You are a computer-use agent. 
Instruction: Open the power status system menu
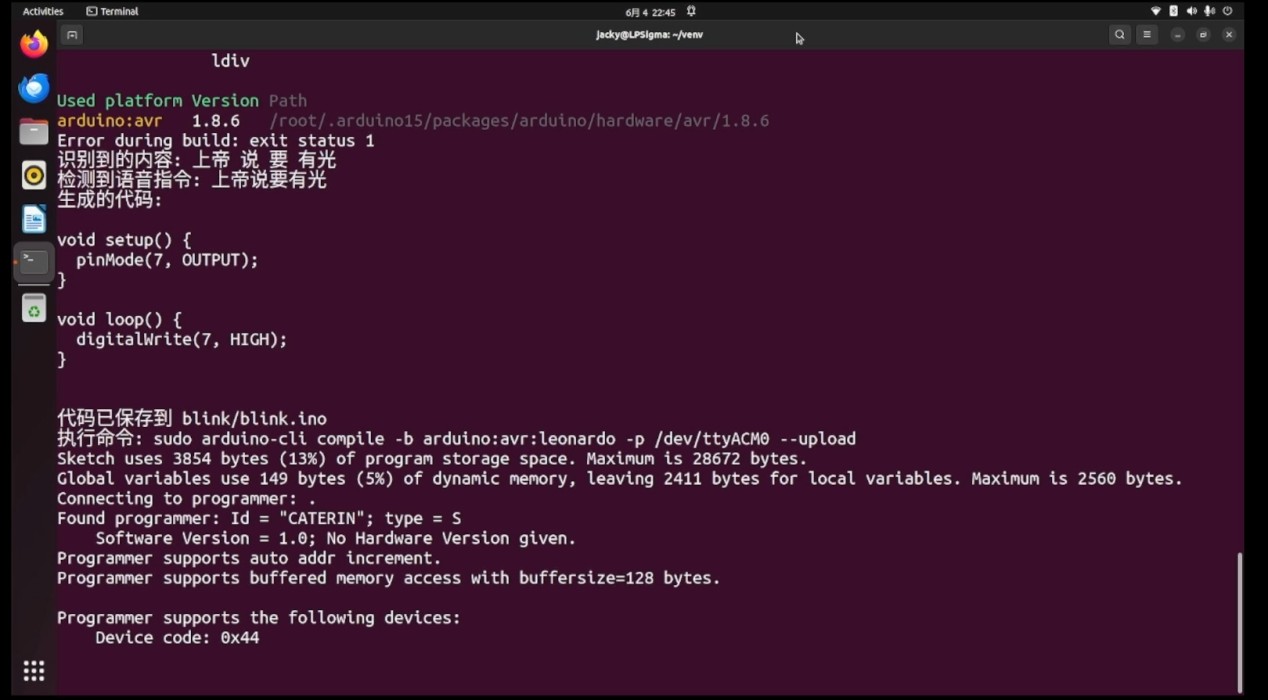[x=1228, y=11]
